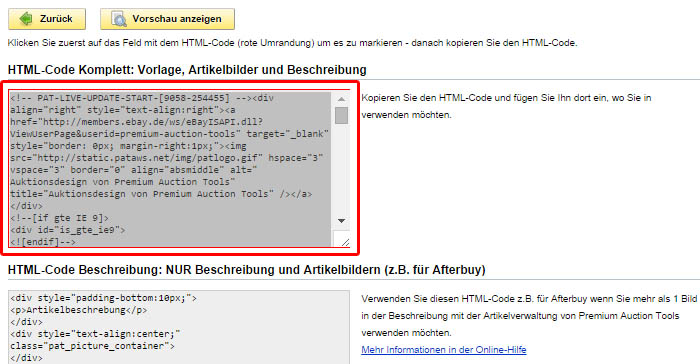Click code line with if gte IE 9

tap(59, 218)
